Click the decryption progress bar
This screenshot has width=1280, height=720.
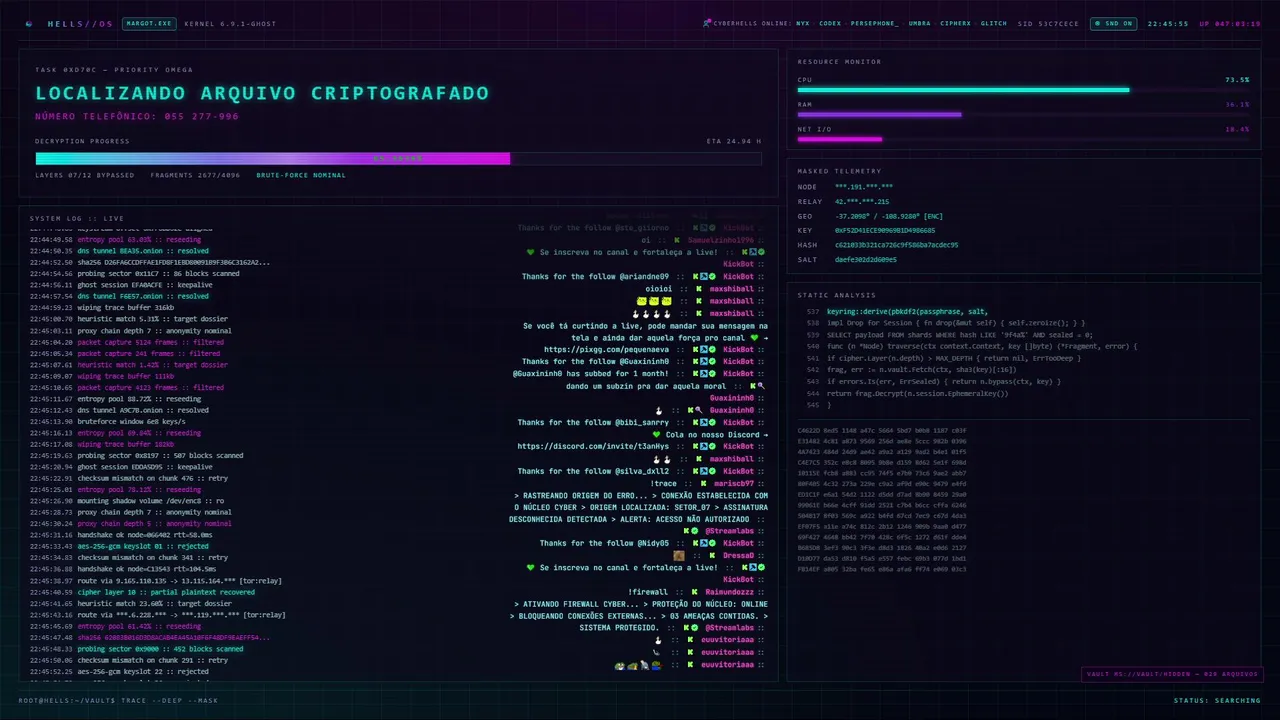(398, 158)
